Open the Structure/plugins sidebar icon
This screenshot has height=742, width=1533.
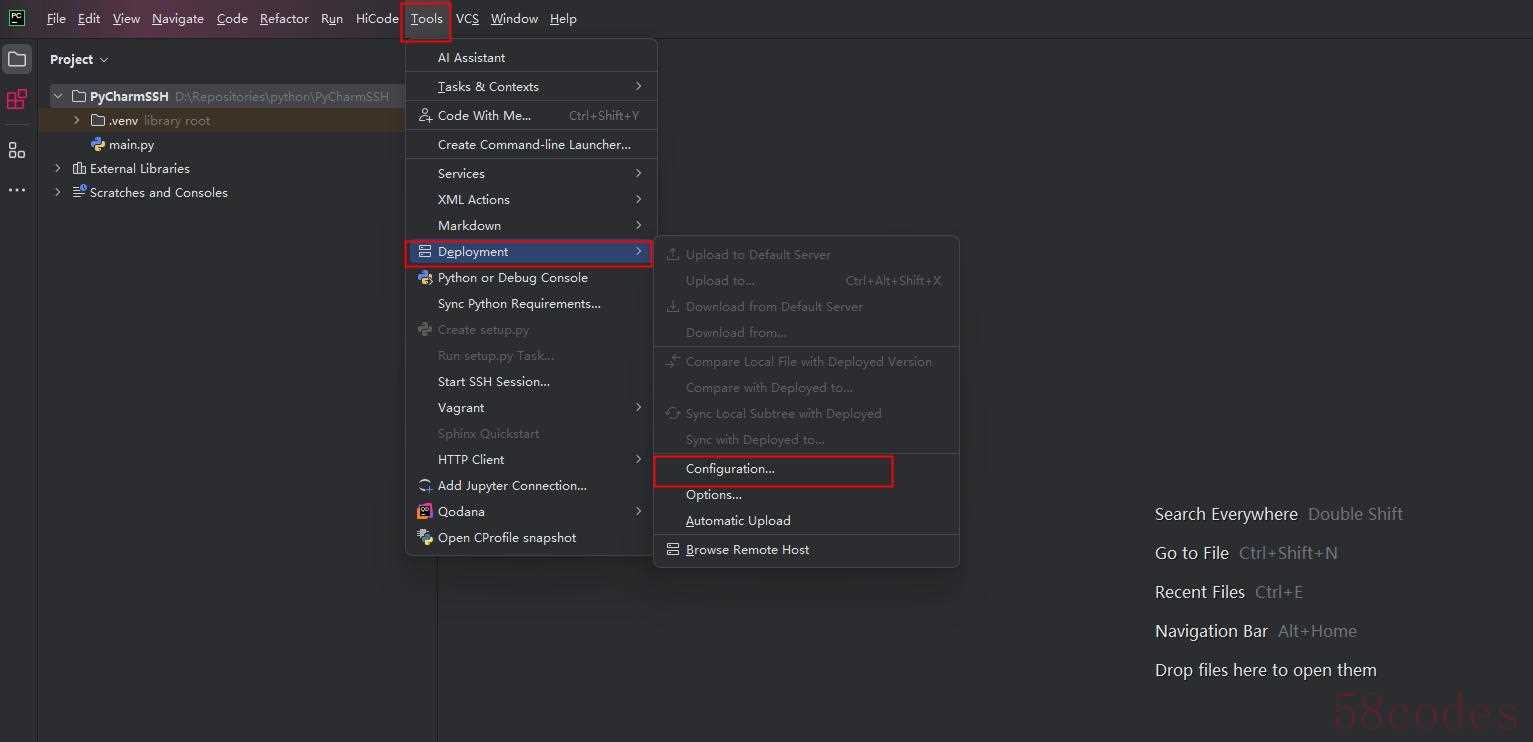point(17,99)
